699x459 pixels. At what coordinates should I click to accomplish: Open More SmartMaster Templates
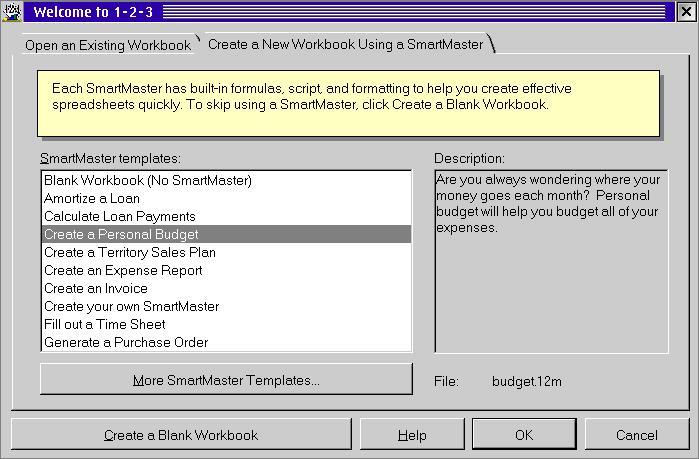(x=226, y=380)
